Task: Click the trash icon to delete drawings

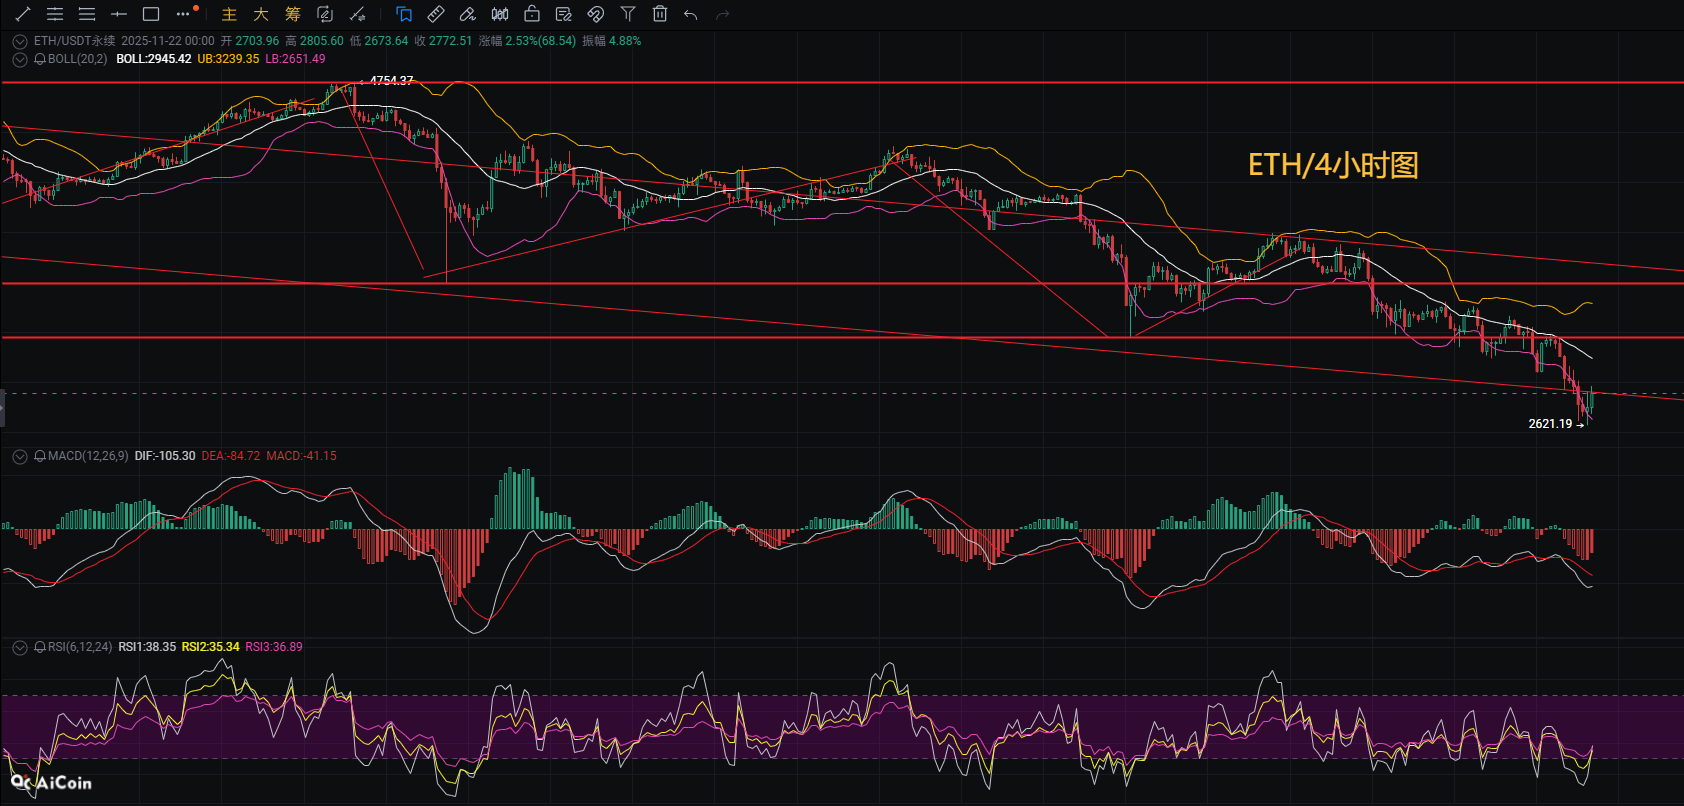Action: coord(660,14)
